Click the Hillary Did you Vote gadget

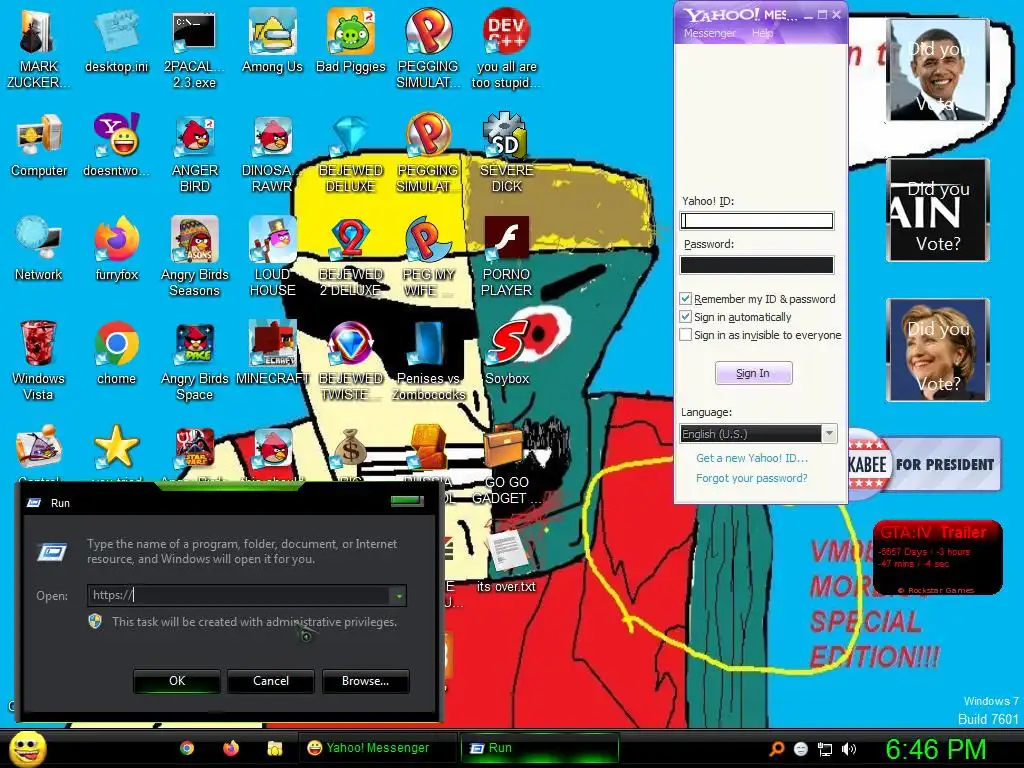pyautogui.click(x=937, y=349)
